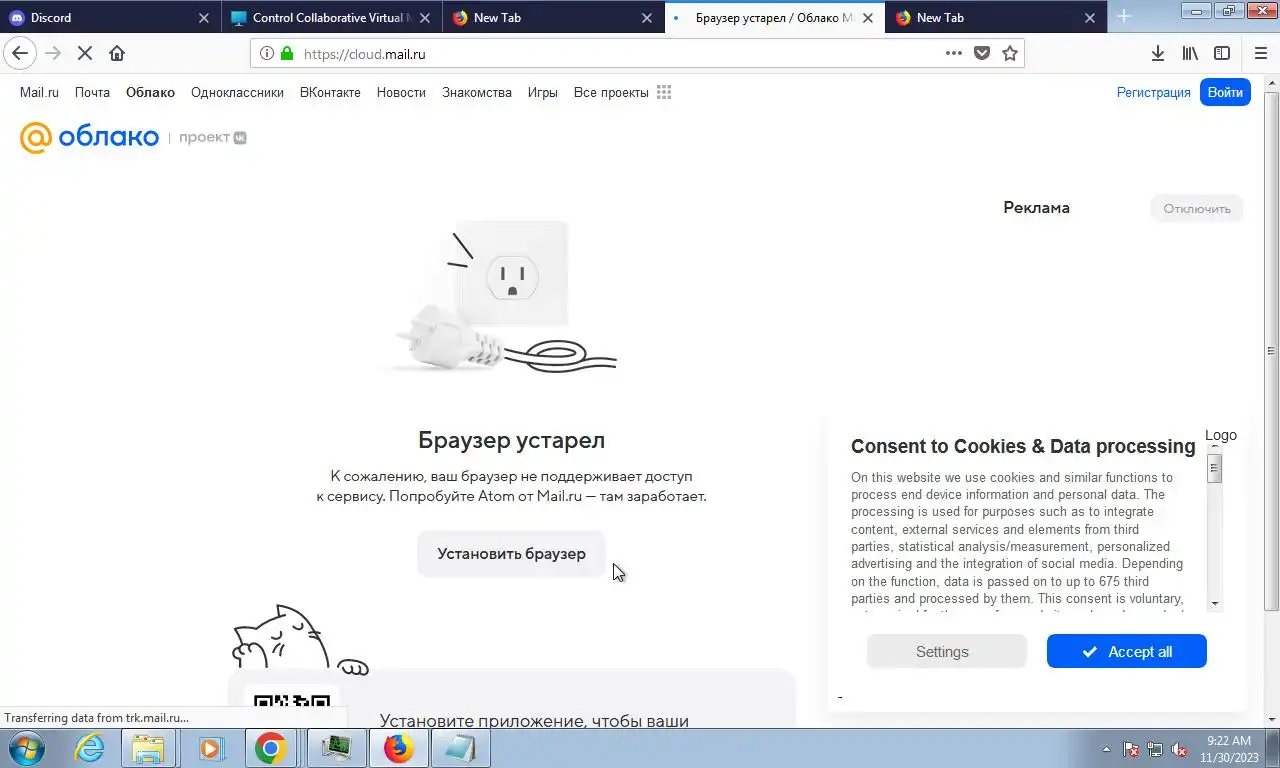
Task: Close the Discord tab
Action: point(204,18)
